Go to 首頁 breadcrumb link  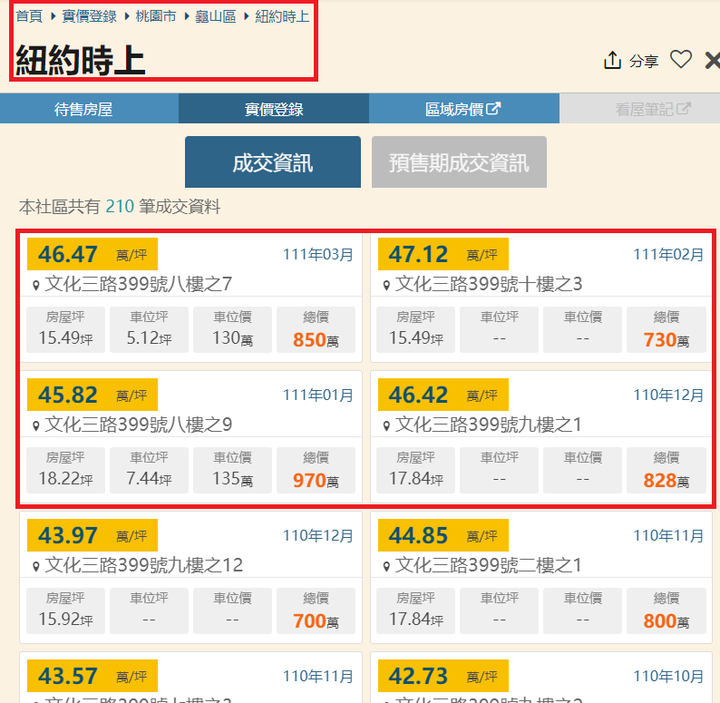29,17
